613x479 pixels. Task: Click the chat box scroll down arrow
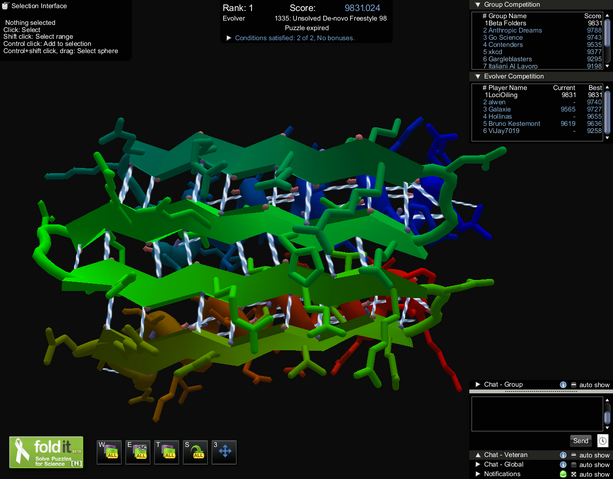tap(607, 428)
